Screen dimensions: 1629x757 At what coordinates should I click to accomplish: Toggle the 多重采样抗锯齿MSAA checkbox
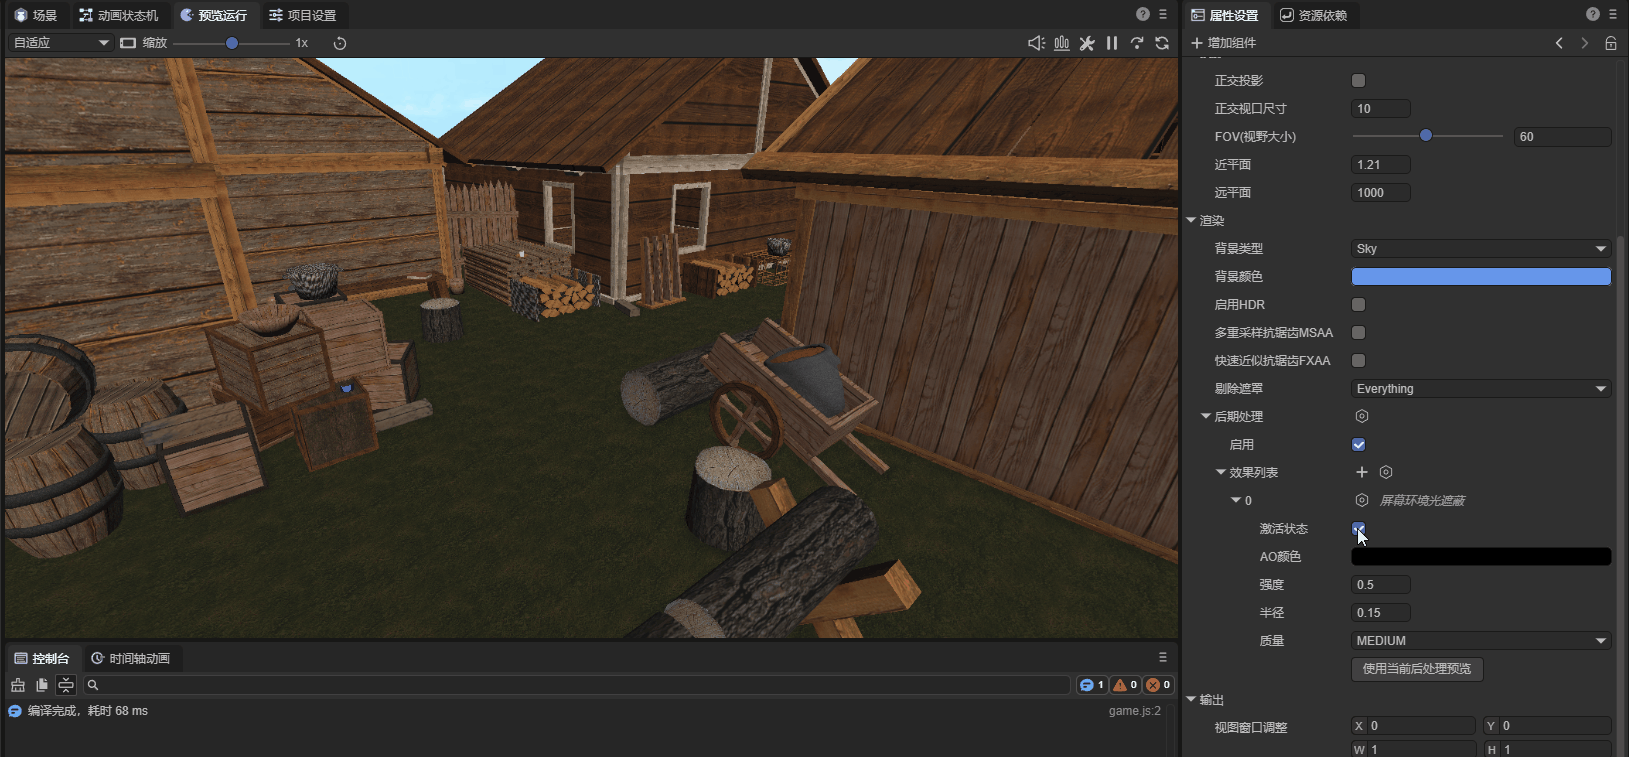[1358, 333]
